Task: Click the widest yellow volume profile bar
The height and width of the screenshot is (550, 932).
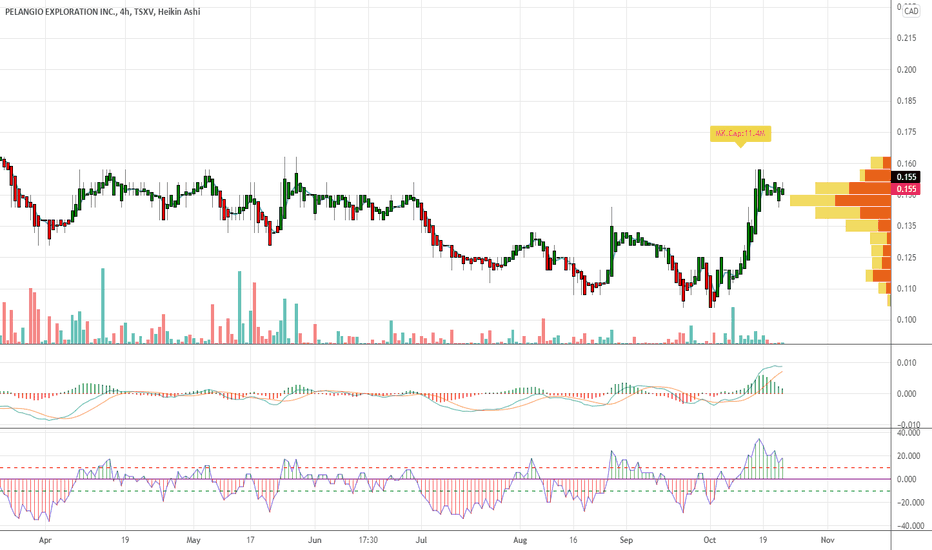Action: (x=812, y=200)
